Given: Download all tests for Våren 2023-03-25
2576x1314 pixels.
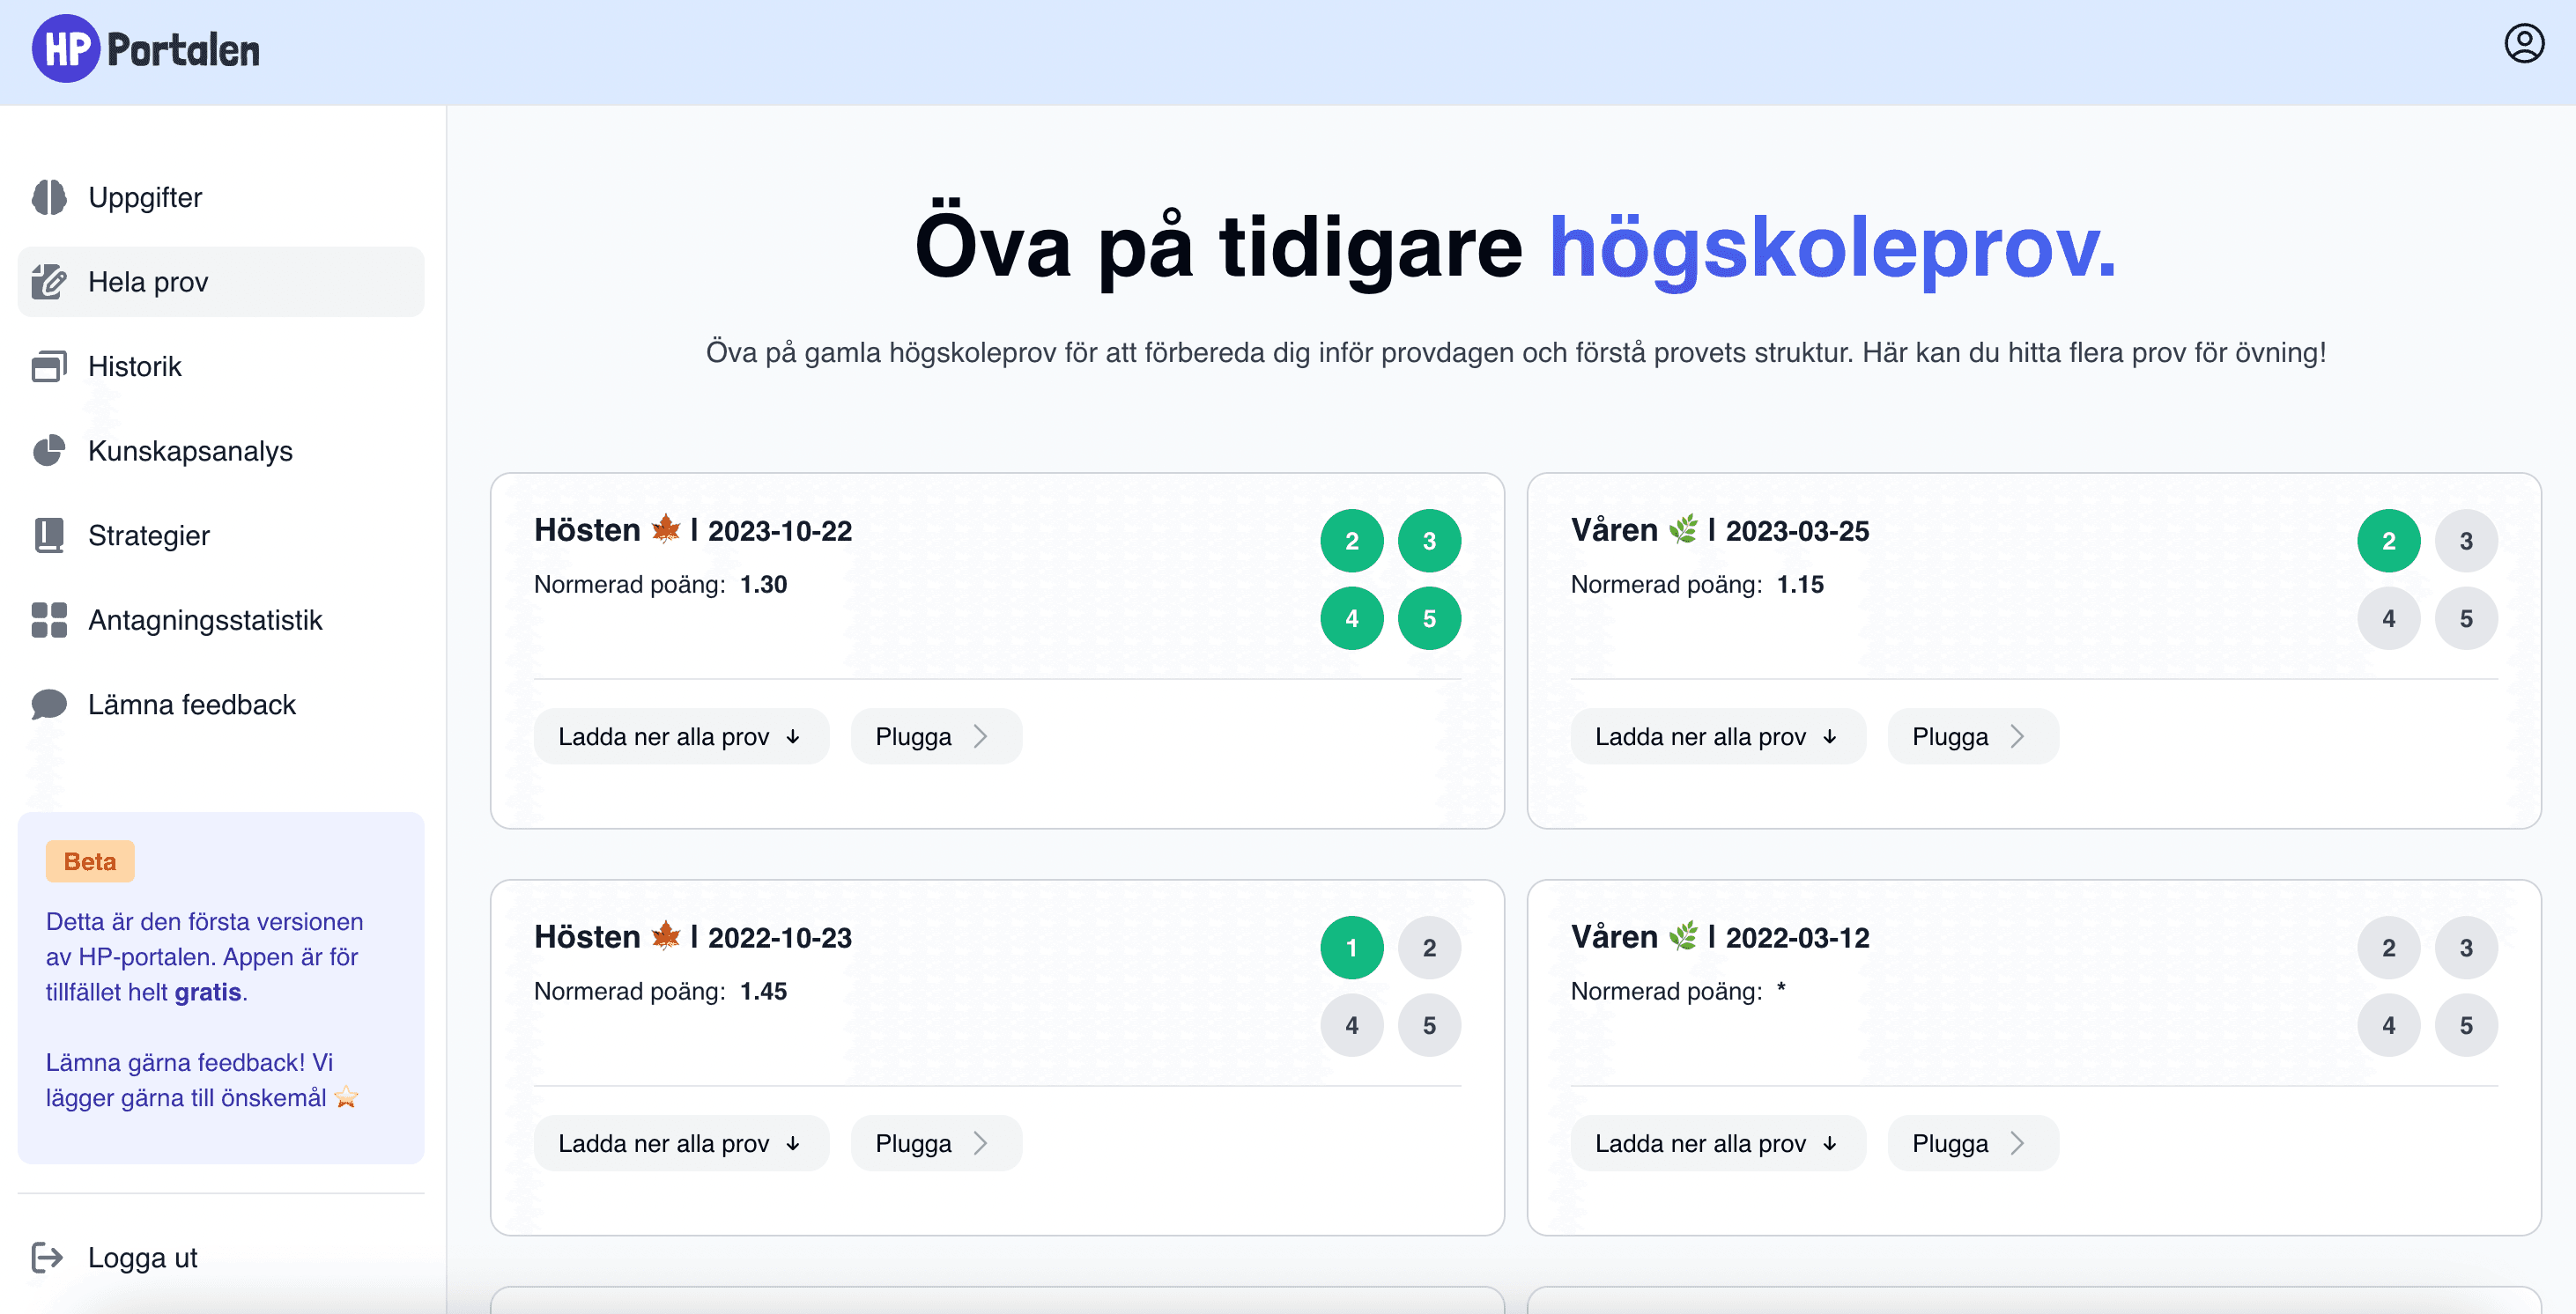Looking at the screenshot, I should click(1717, 735).
